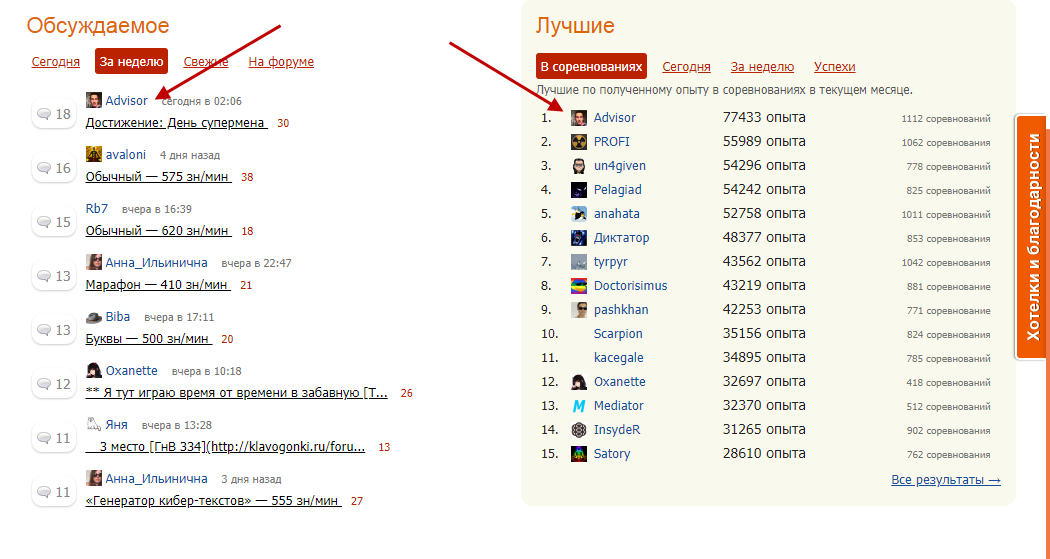Open post Буквы — 500 зн/мин

tap(149, 339)
